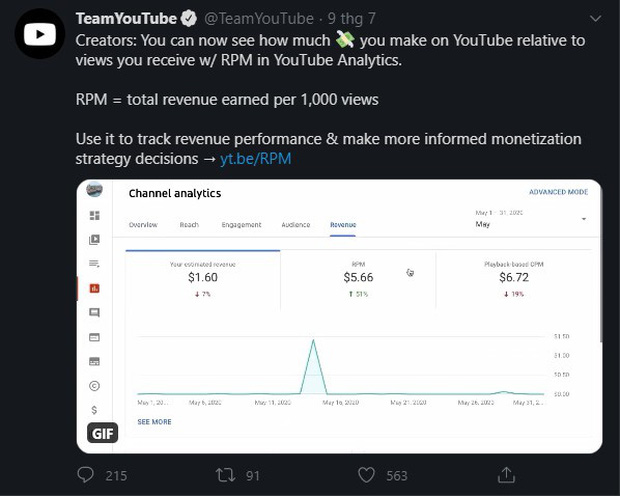Click the Copyright icon in sidebar

[x=95, y=385]
